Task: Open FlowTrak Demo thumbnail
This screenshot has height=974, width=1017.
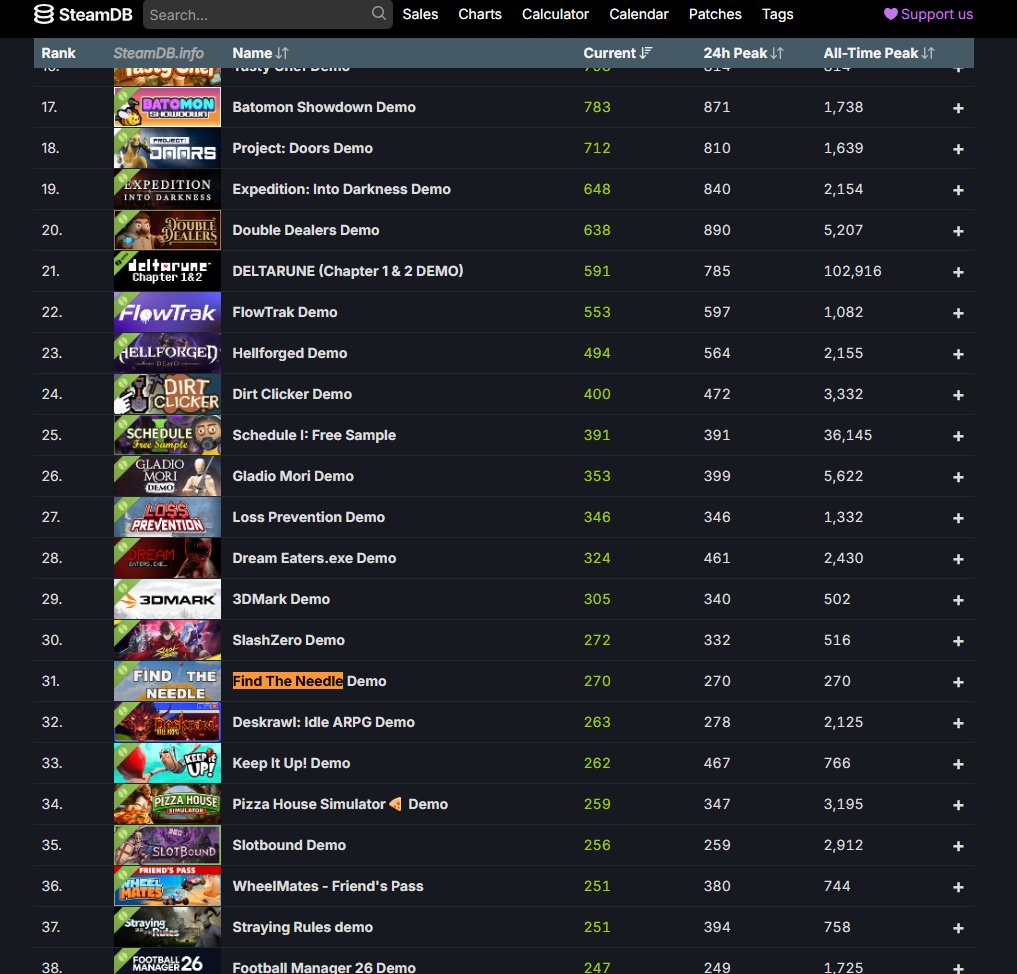Action: pyautogui.click(x=167, y=312)
